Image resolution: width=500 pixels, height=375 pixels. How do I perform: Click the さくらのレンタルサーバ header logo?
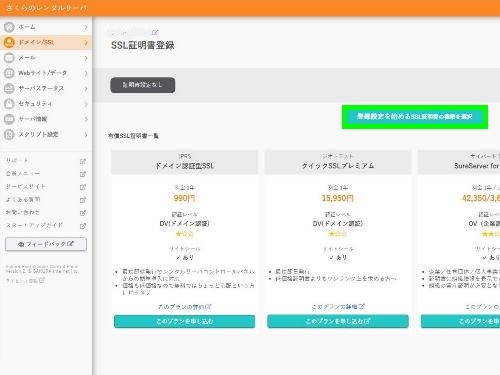(47, 7)
